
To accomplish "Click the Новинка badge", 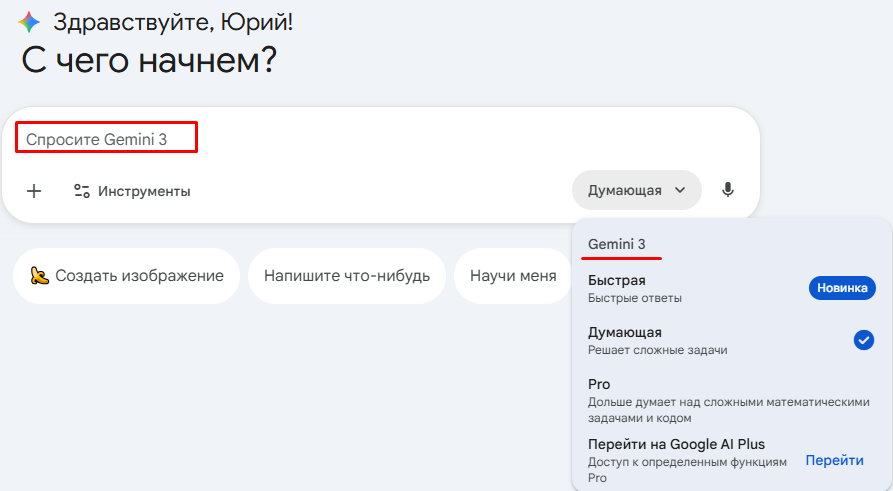I will coord(842,288).
